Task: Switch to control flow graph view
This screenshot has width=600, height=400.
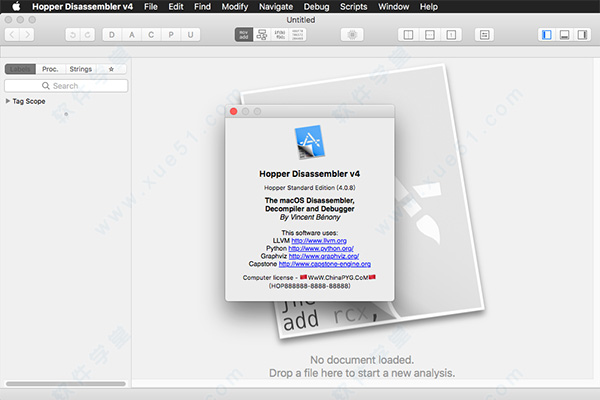Action: (262, 35)
